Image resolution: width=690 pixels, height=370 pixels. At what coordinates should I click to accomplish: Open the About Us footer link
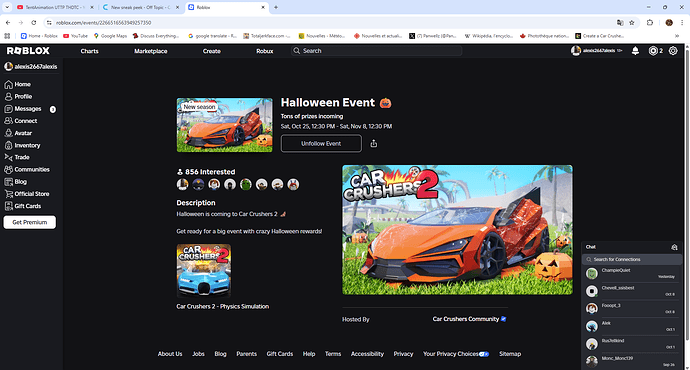170,354
